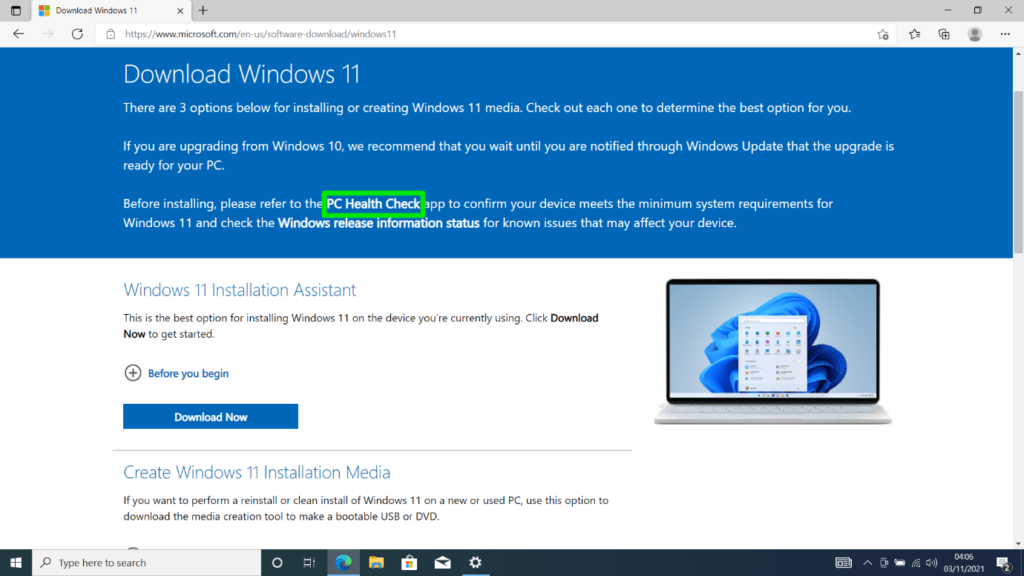The width and height of the screenshot is (1024, 576).
Task: Open Task View on the taskbar
Action: pyautogui.click(x=309, y=562)
